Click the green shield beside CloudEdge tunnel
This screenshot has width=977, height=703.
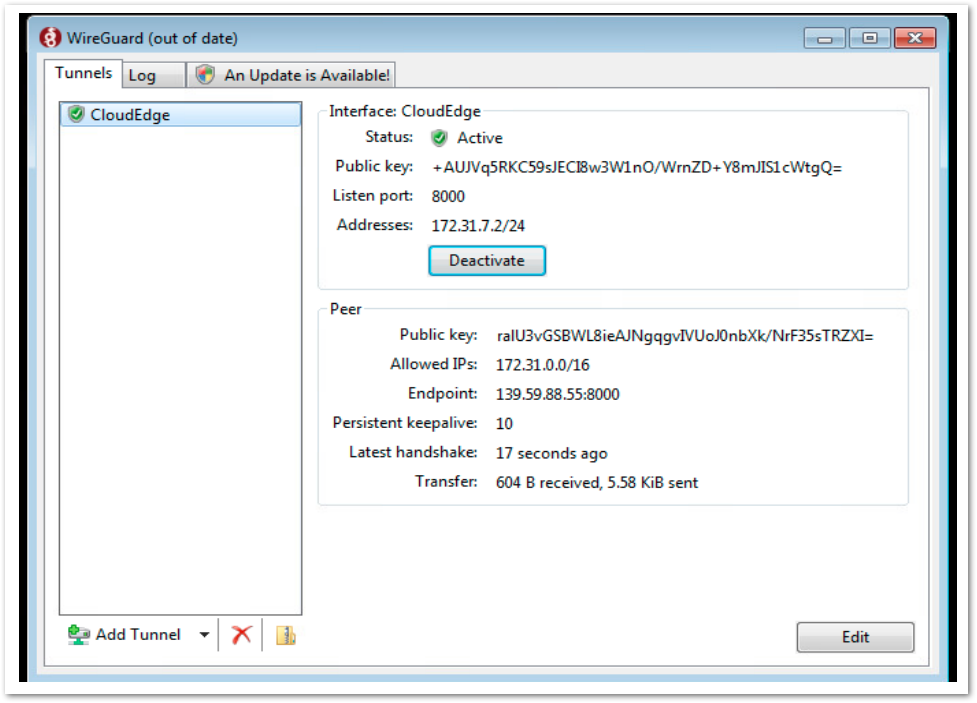76,115
